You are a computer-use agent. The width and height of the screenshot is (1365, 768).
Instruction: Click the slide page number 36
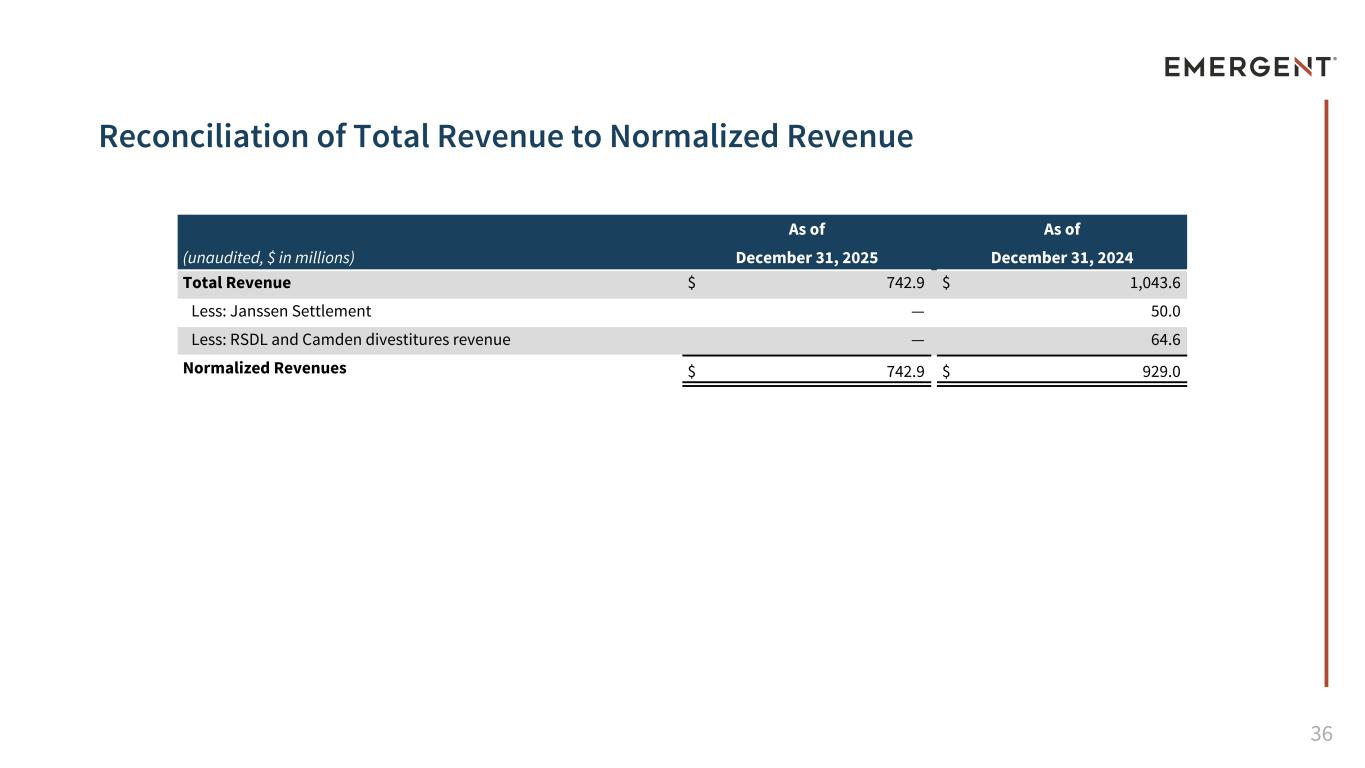1321,735
